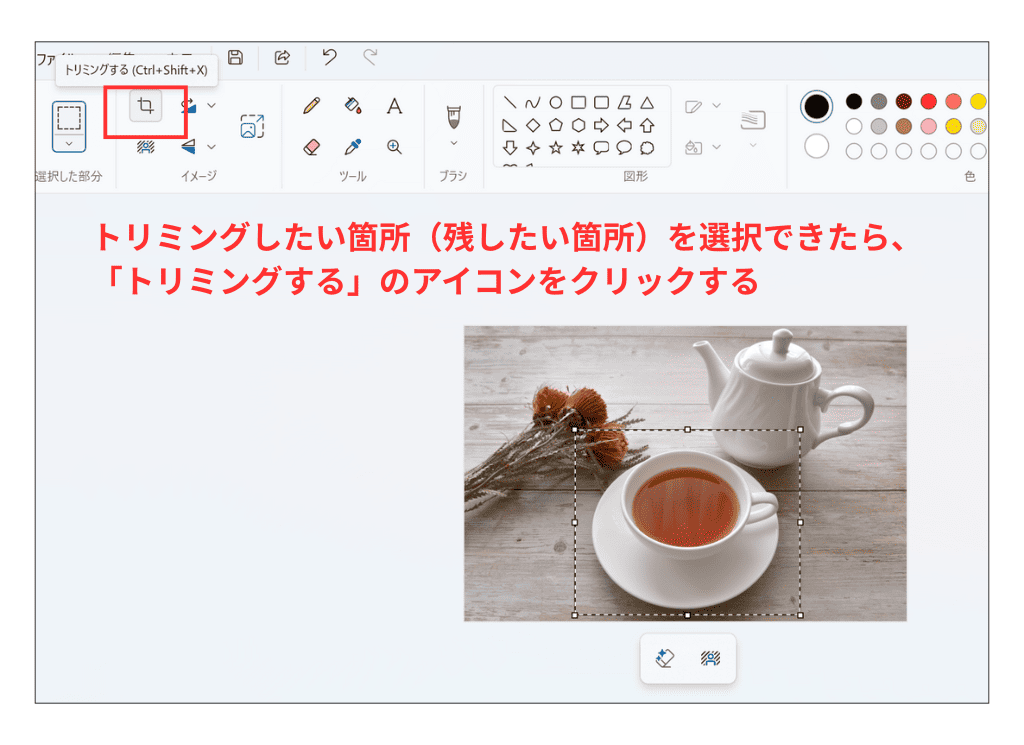Image resolution: width=1024 pixels, height=745 pixels.
Task: Click the Save icon
Action: pos(234,57)
